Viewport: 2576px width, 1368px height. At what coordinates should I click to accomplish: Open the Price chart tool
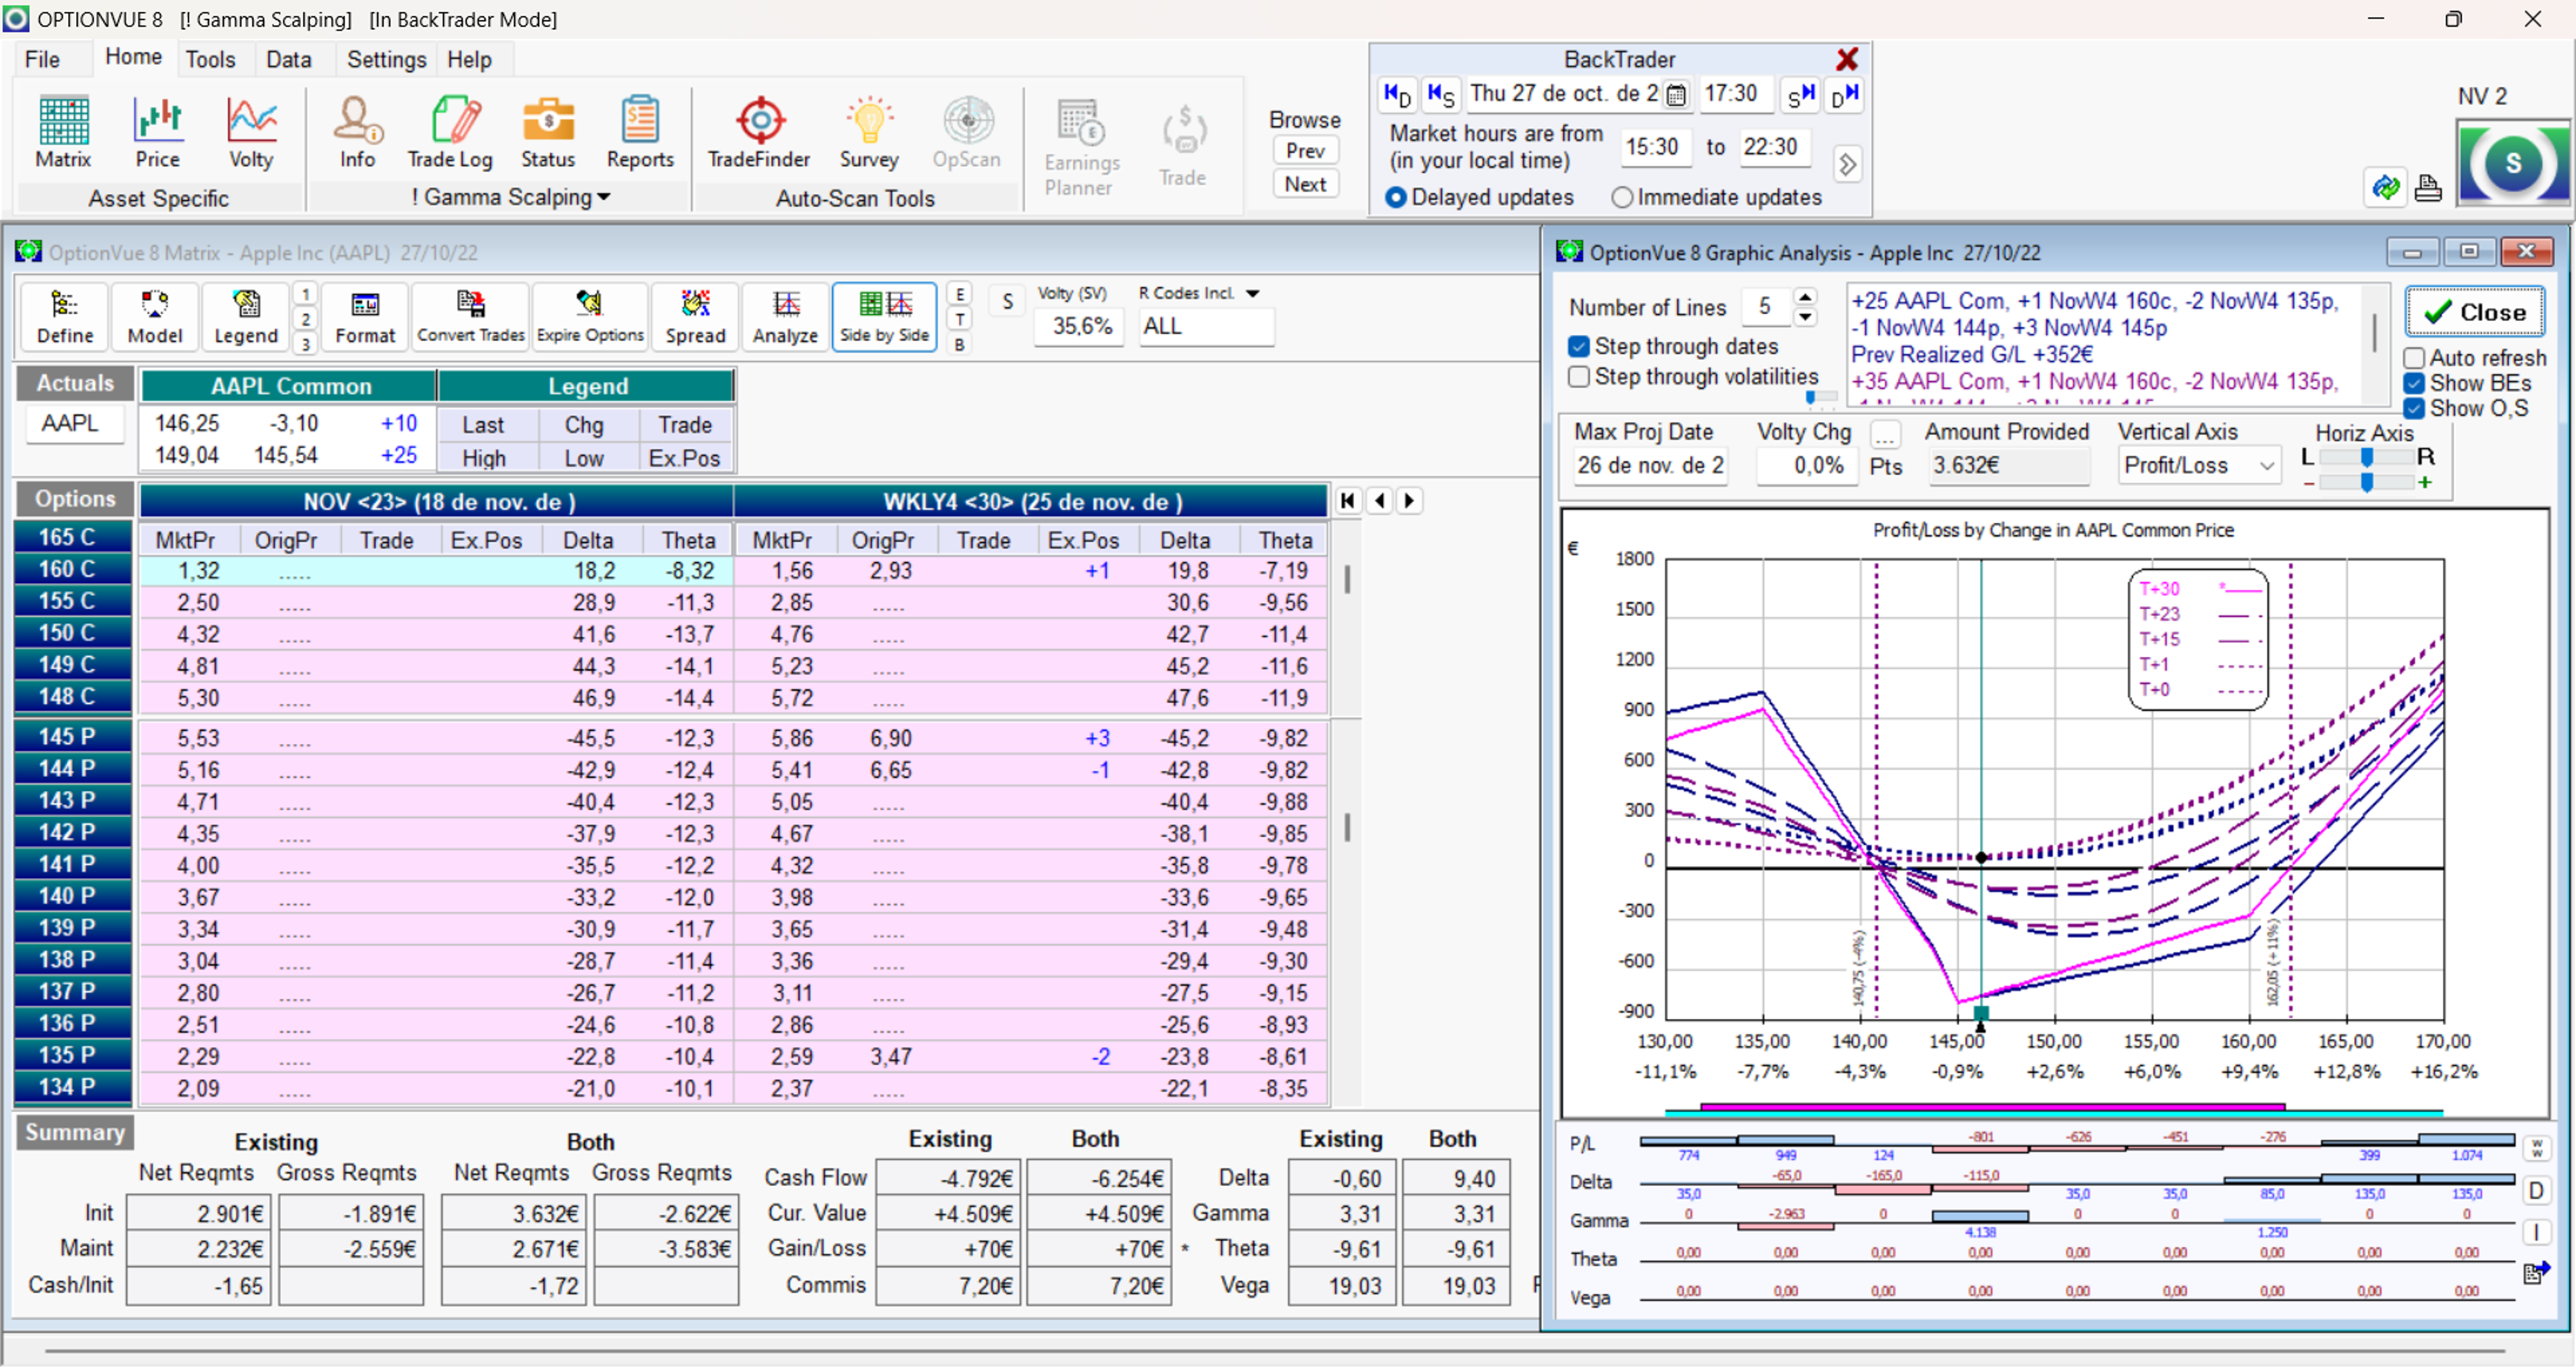click(x=157, y=131)
